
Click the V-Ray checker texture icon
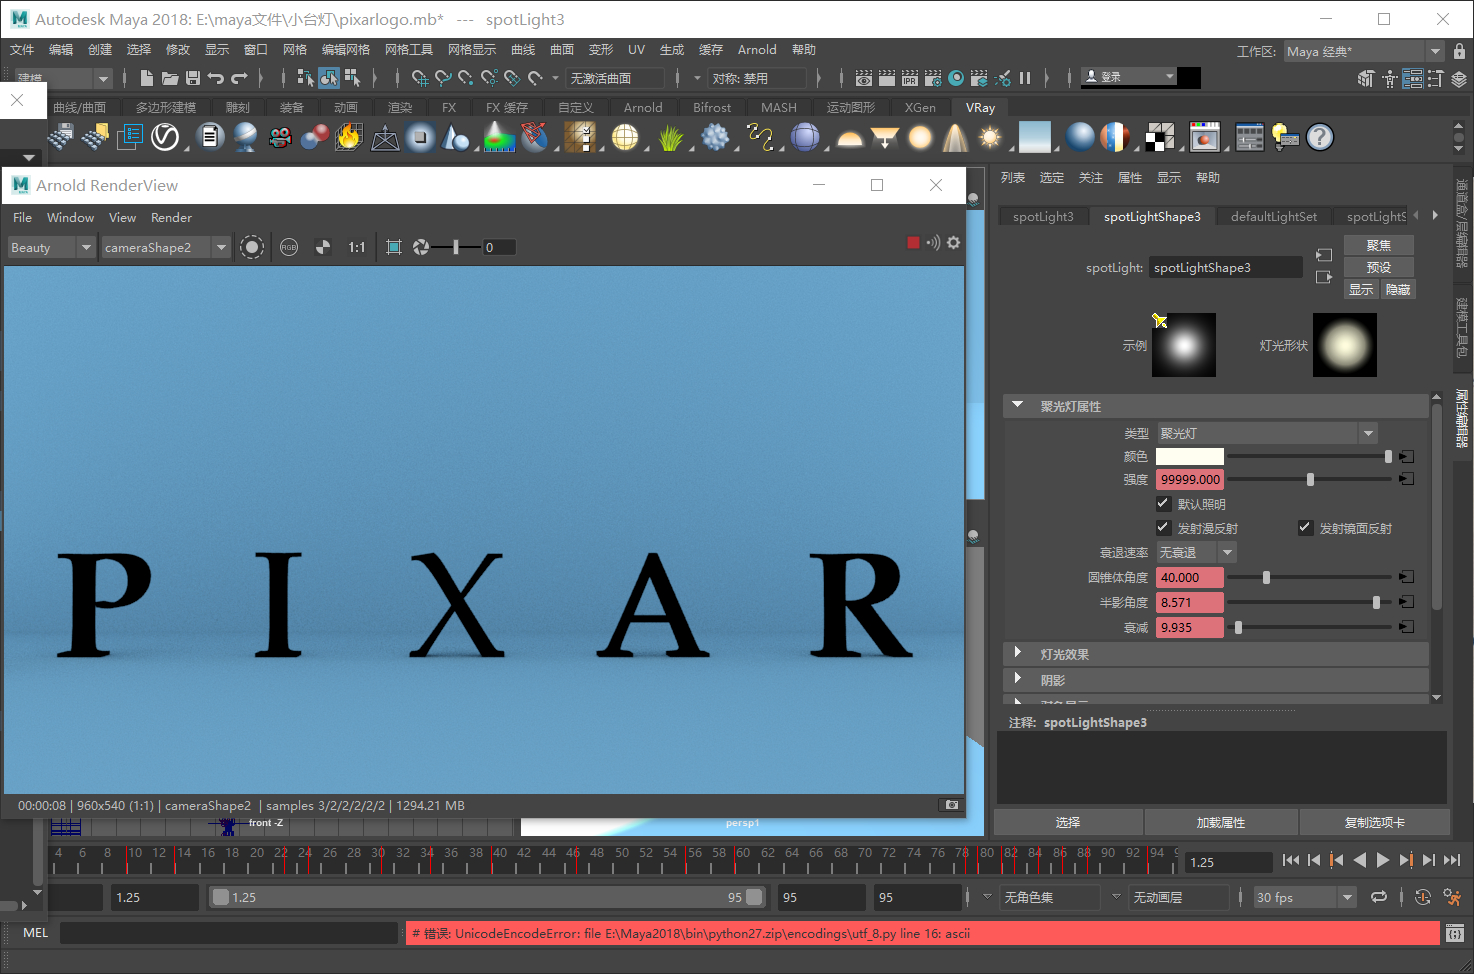tap(1160, 137)
